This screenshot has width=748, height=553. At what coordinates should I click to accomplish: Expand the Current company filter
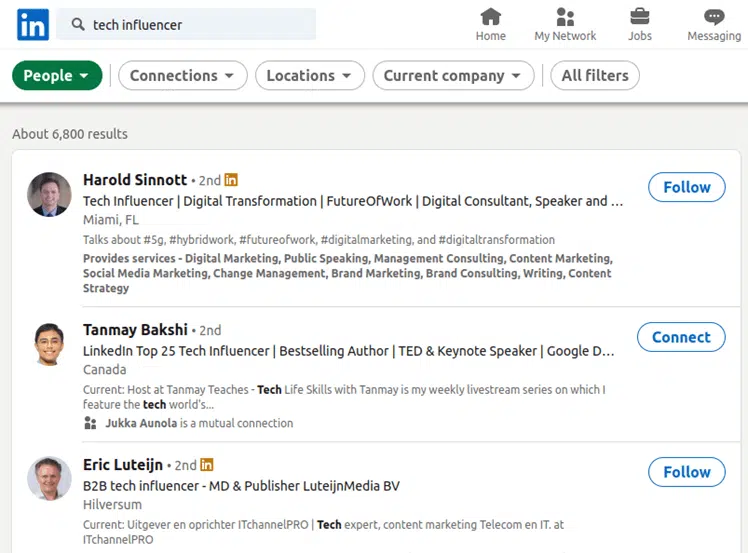[453, 75]
